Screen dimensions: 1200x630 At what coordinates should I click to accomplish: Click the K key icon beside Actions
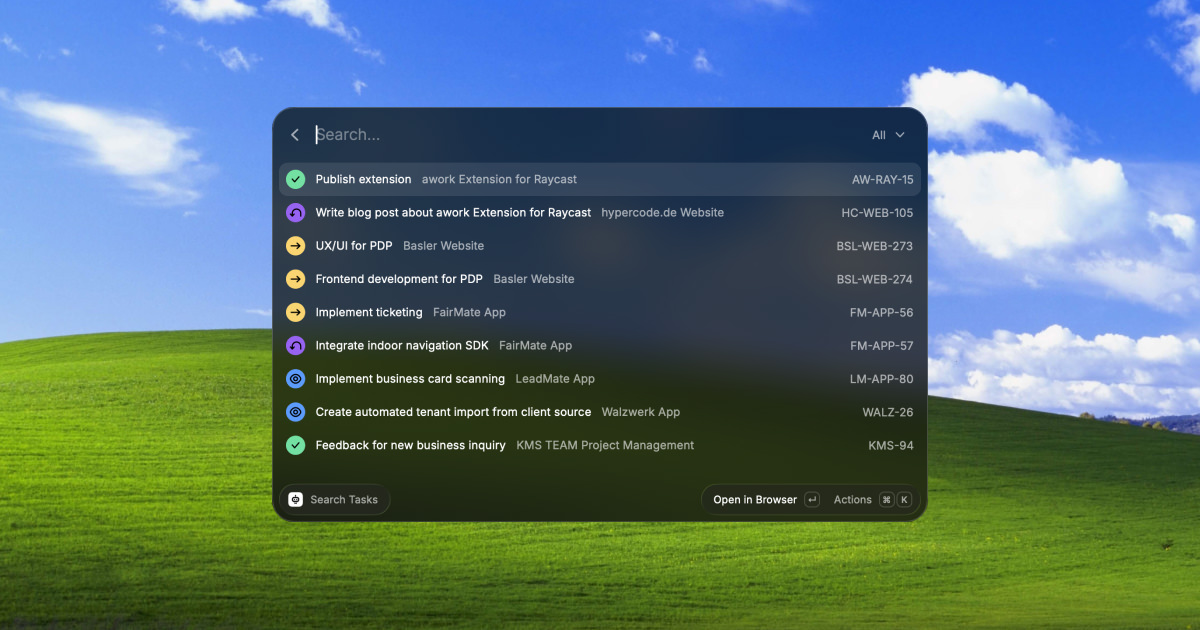tap(904, 499)
